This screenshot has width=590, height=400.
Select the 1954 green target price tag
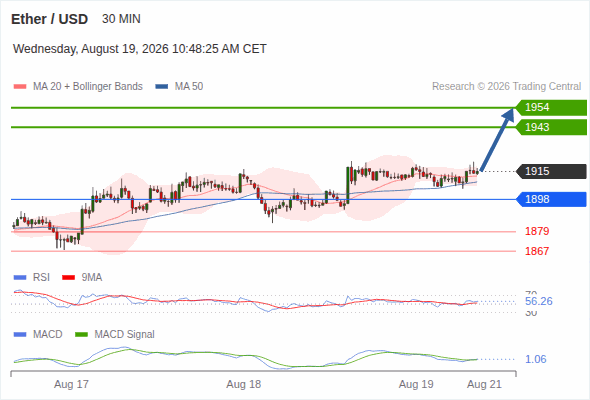point(551,108)
